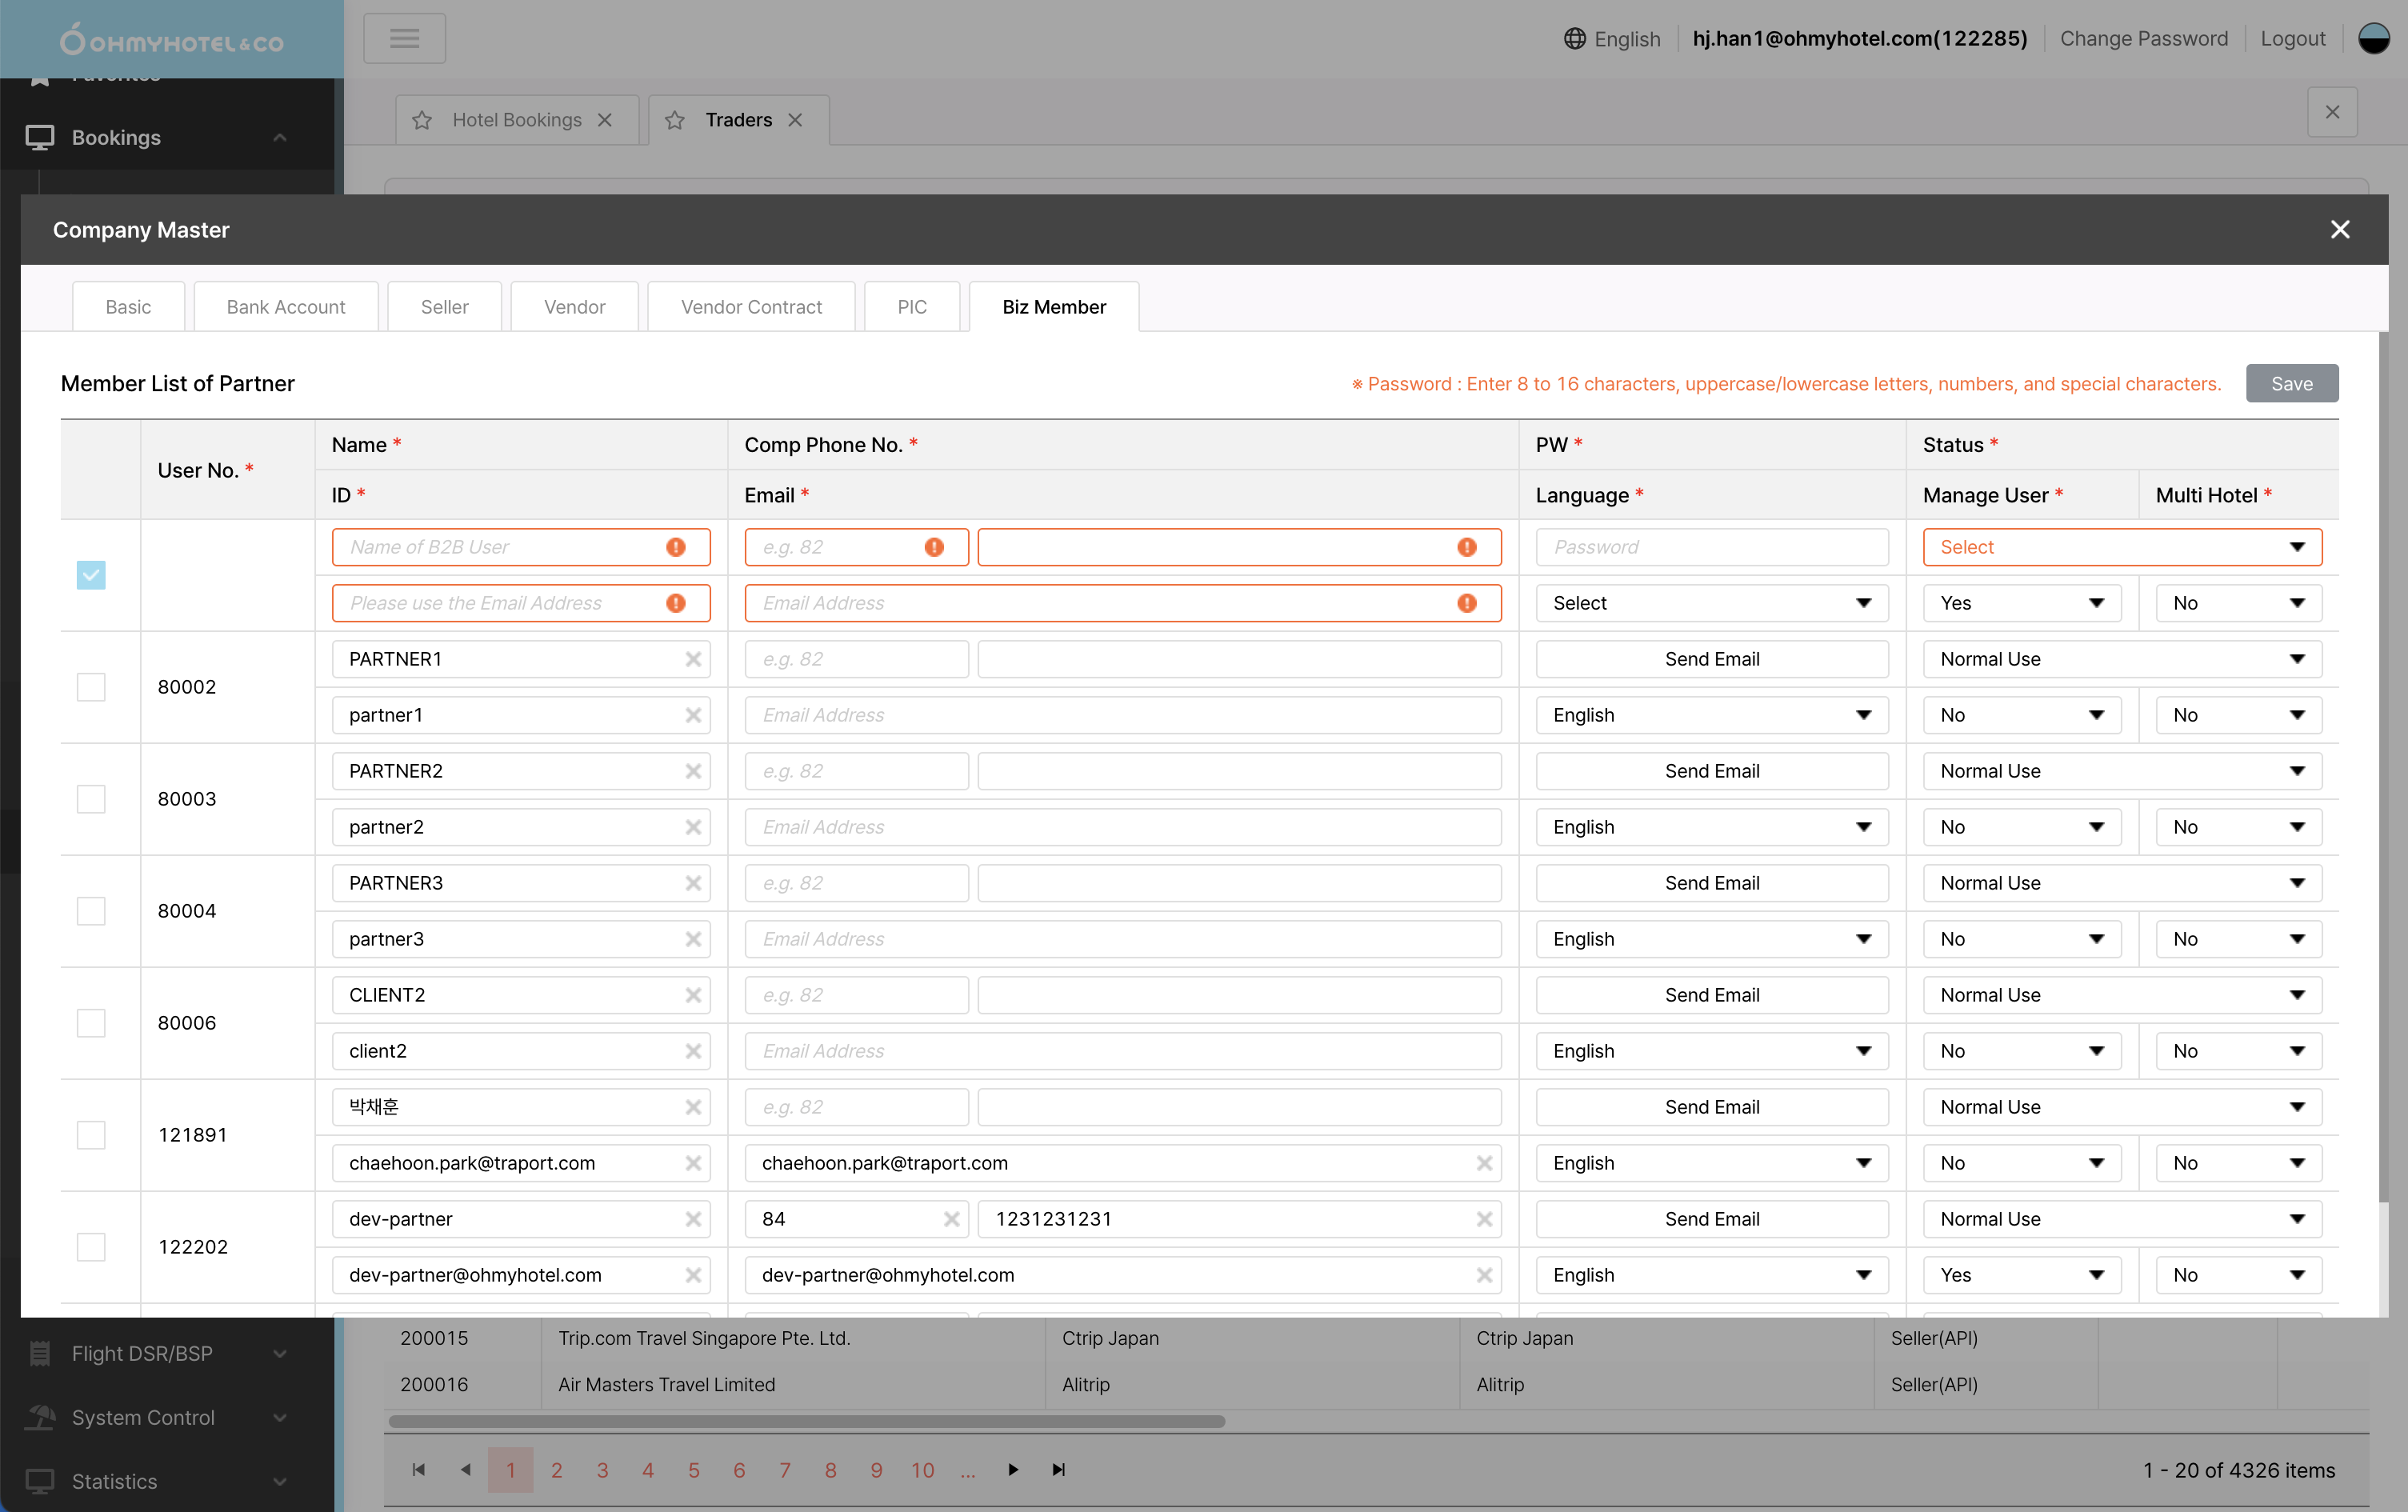Click the dark mode theme circle icon
This screenshot has height=1512, width=2408.
2373,38
